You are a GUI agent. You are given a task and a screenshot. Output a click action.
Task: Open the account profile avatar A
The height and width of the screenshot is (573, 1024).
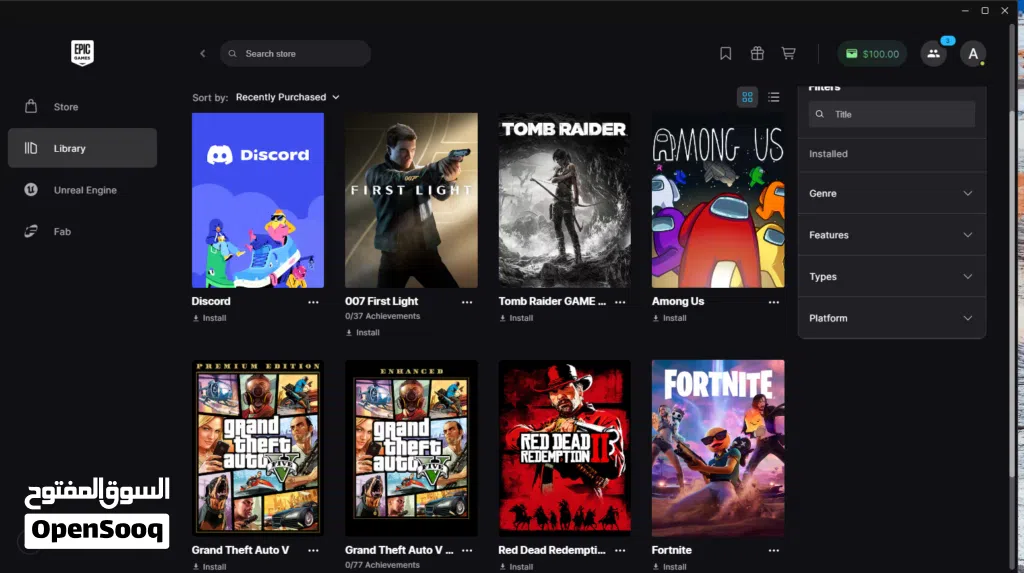tap(972, 54)
